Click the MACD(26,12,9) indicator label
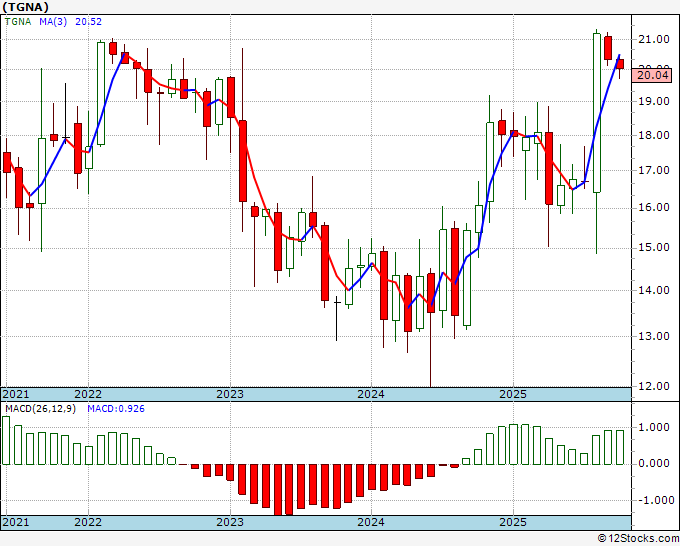680x546 pixels. [x=40, y=409]
